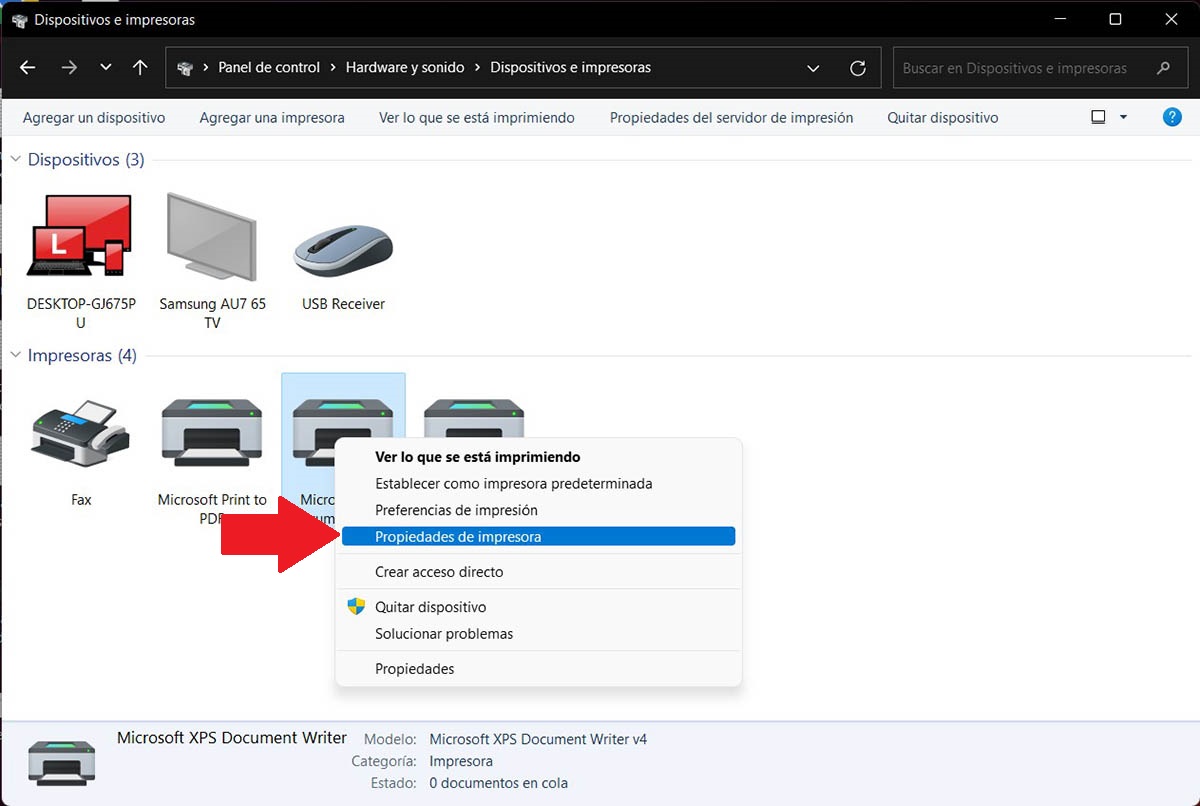Image resolution: width=1200 pixels, height=806 pixels.
Task: Click Quitar dispositivo in the toolbar
Action: point(943,118)
